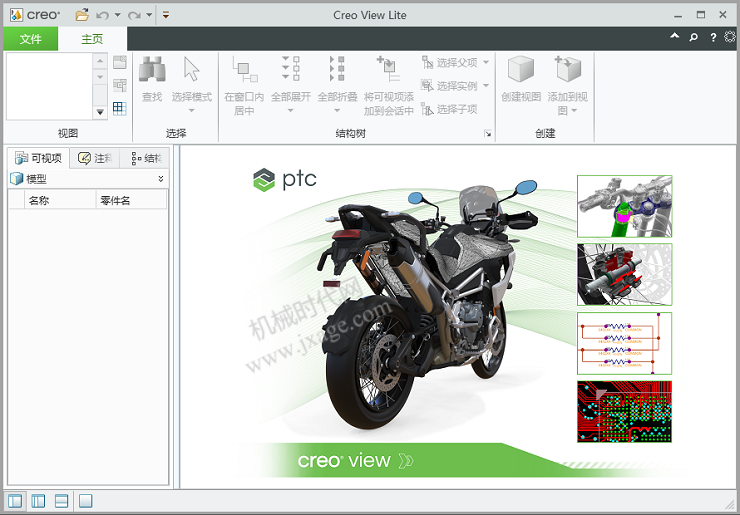740x515 pixels.
Task: Open help with the question mark
Action: pyautogui.click(x=713, y=37)
